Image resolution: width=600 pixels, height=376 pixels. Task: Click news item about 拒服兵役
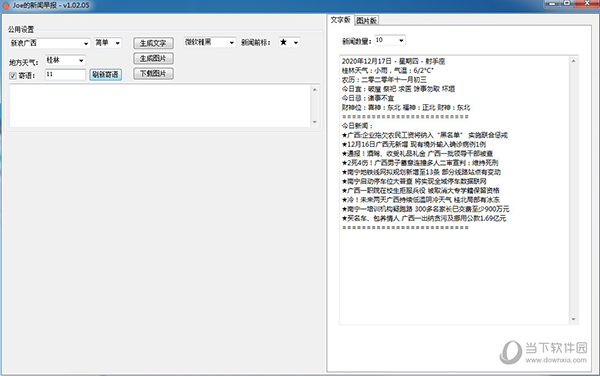pyautogui.click(x=421, y=190)
